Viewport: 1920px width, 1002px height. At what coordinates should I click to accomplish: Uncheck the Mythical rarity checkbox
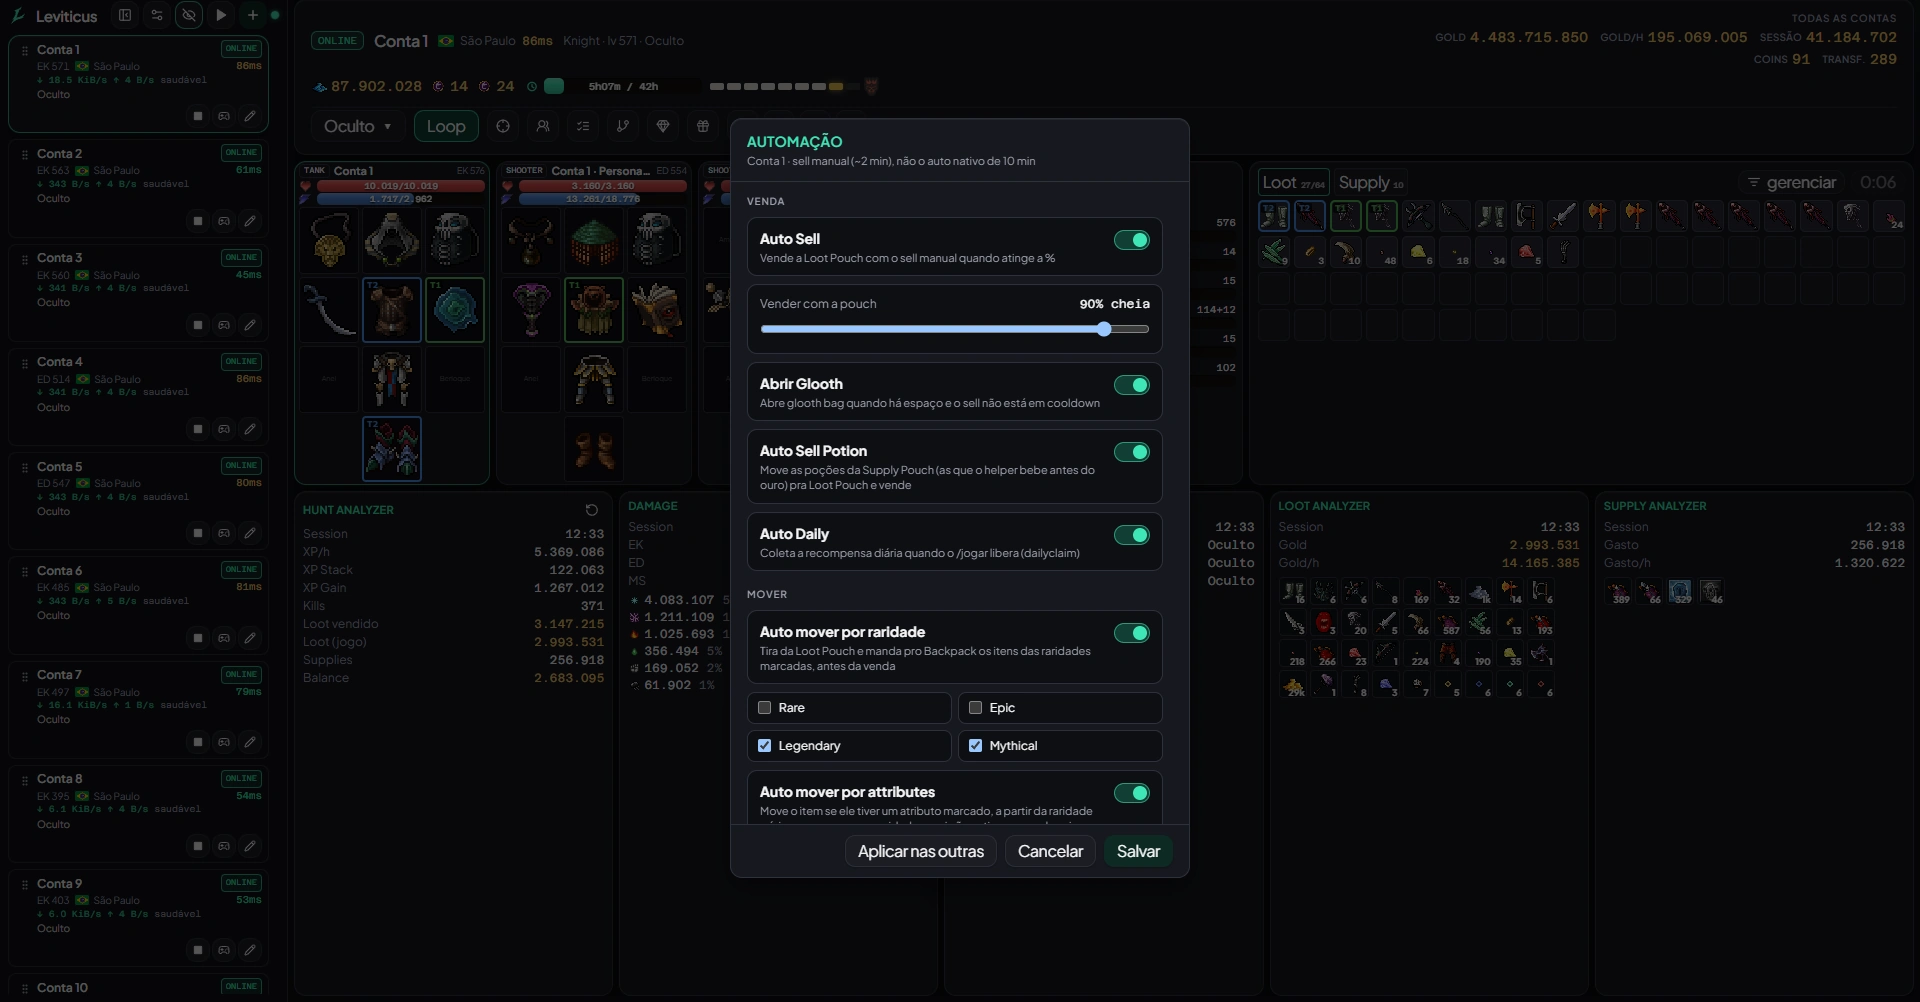point(976,746)
